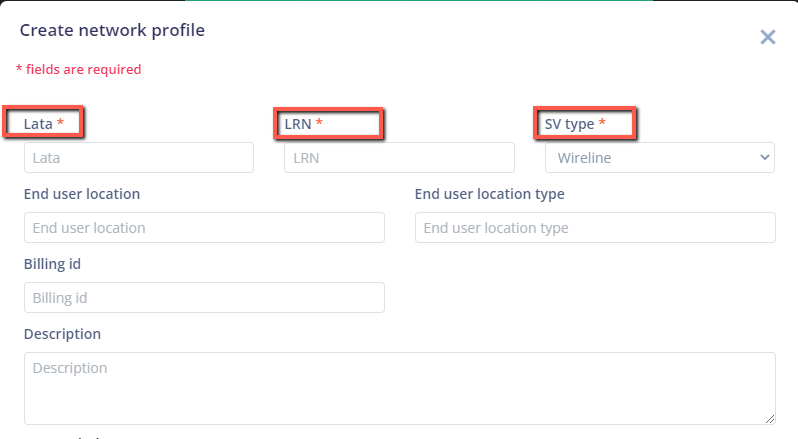
Task: Focus the Description text area
Action: 399,387
